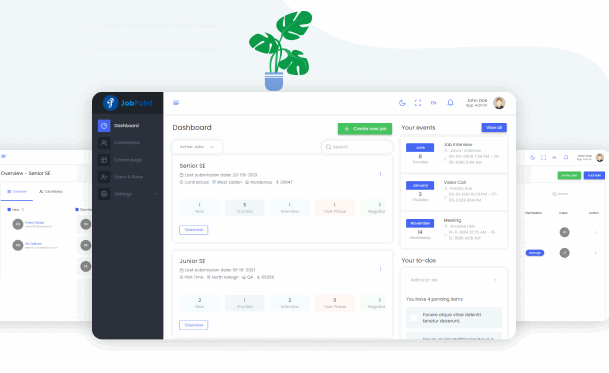Open Senior SE job options menu
This screenshot has height=373, width=609.
380,174
